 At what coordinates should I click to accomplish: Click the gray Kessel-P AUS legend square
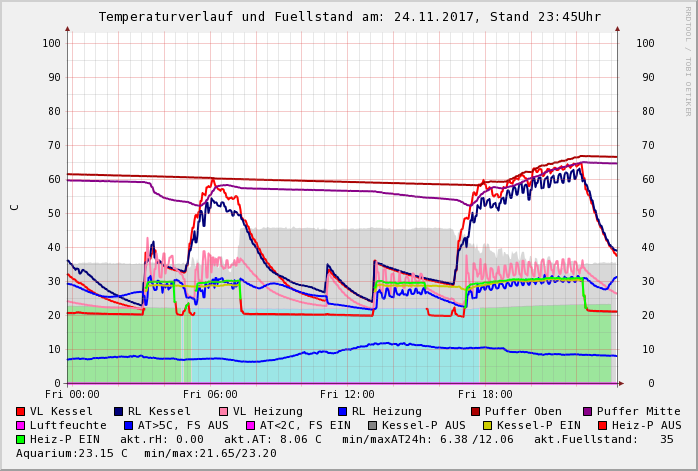(371, 425)
